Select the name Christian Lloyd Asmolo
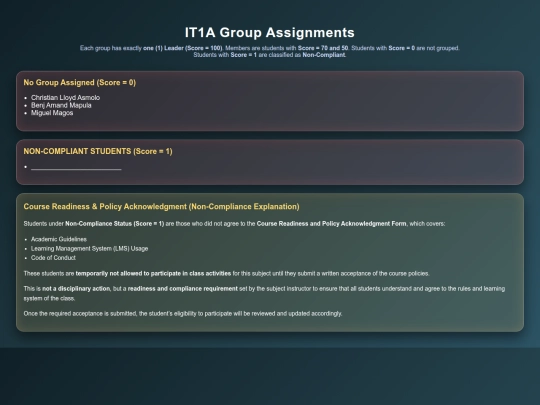Screen dimensions: 540x405 click(65, 98)
